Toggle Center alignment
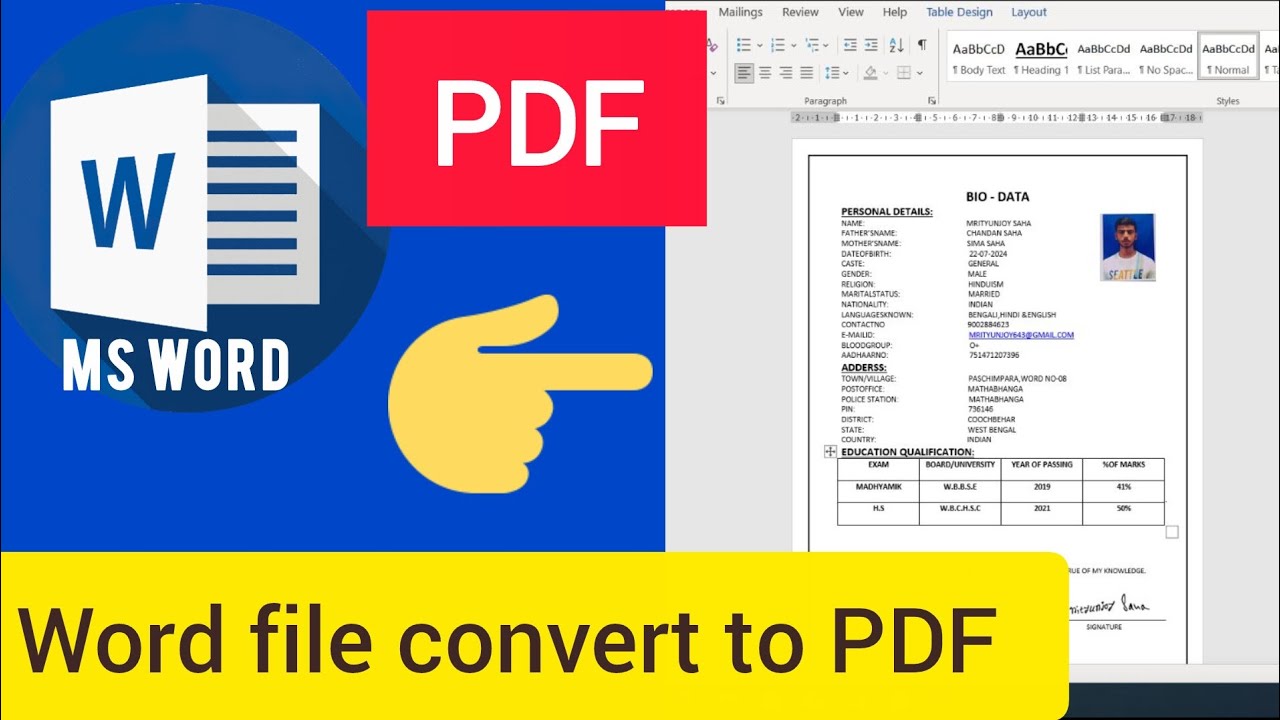The image size is (1280, 720). coord(765,72)
